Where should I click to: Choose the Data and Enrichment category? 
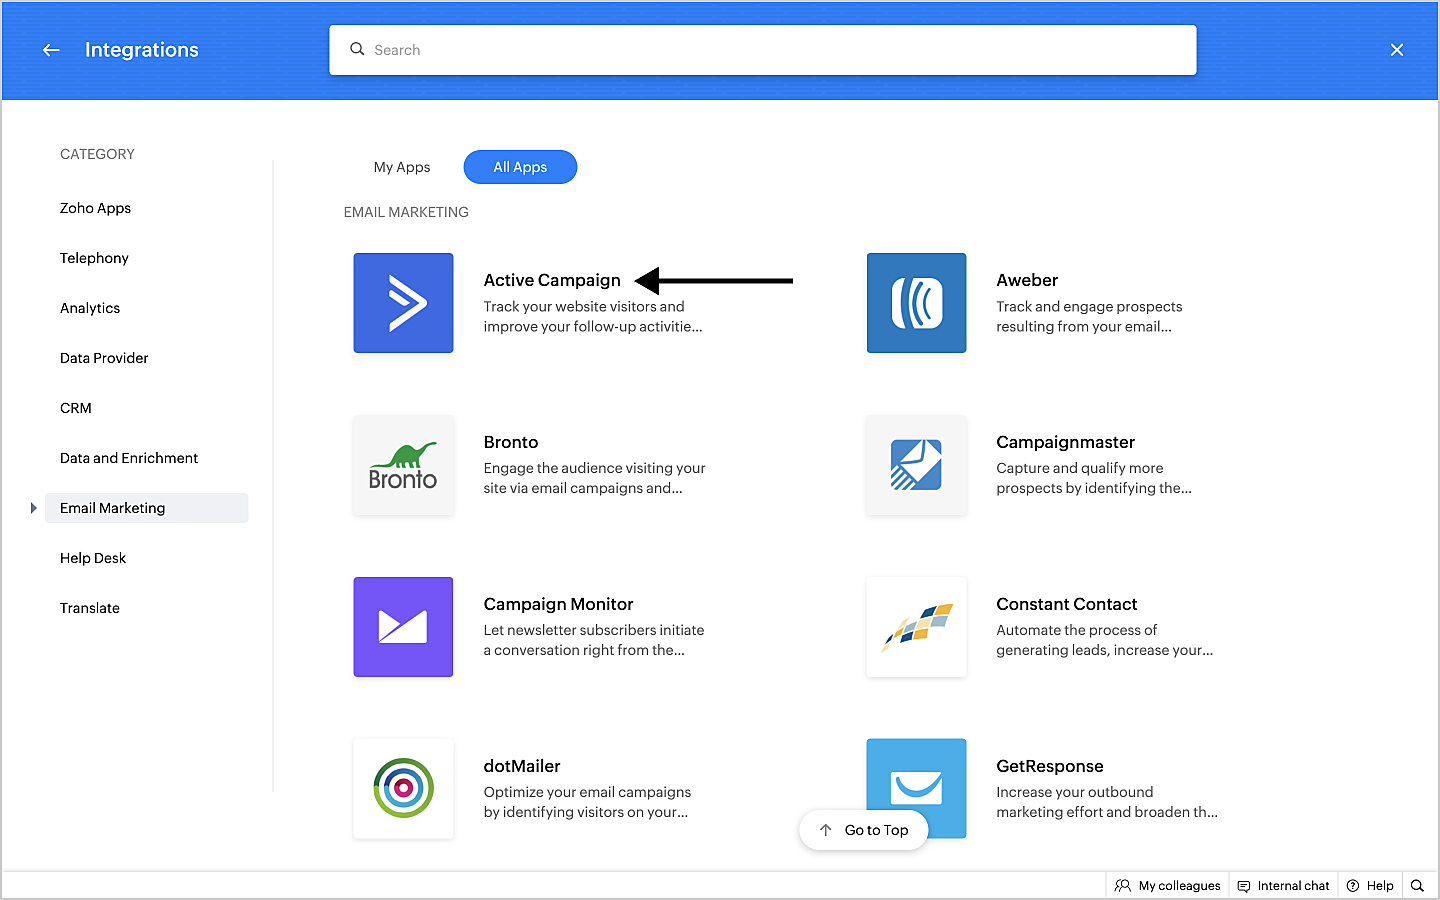tap(129, 458)
